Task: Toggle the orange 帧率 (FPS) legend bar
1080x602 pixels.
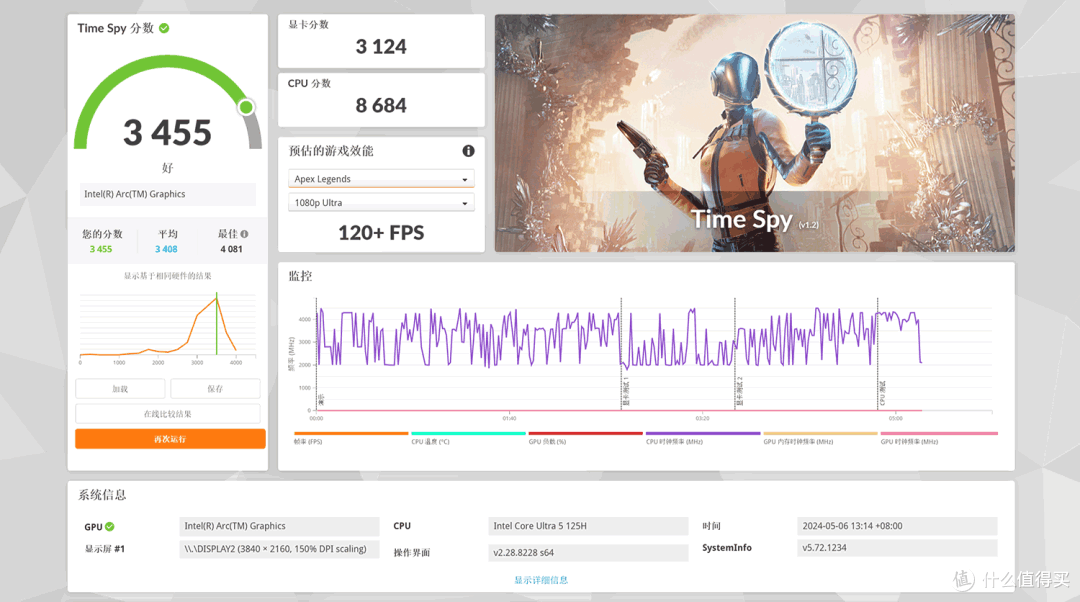Action: tap(351, 433)
